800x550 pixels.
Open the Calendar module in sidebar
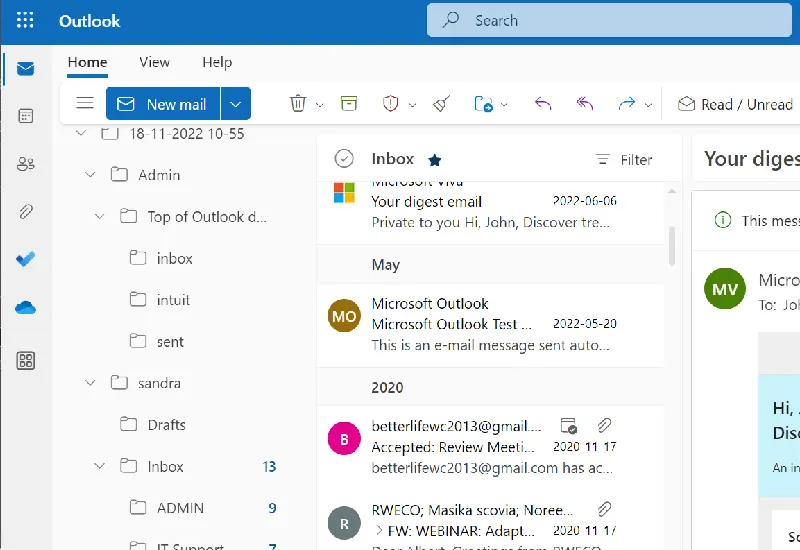point(26,116)
